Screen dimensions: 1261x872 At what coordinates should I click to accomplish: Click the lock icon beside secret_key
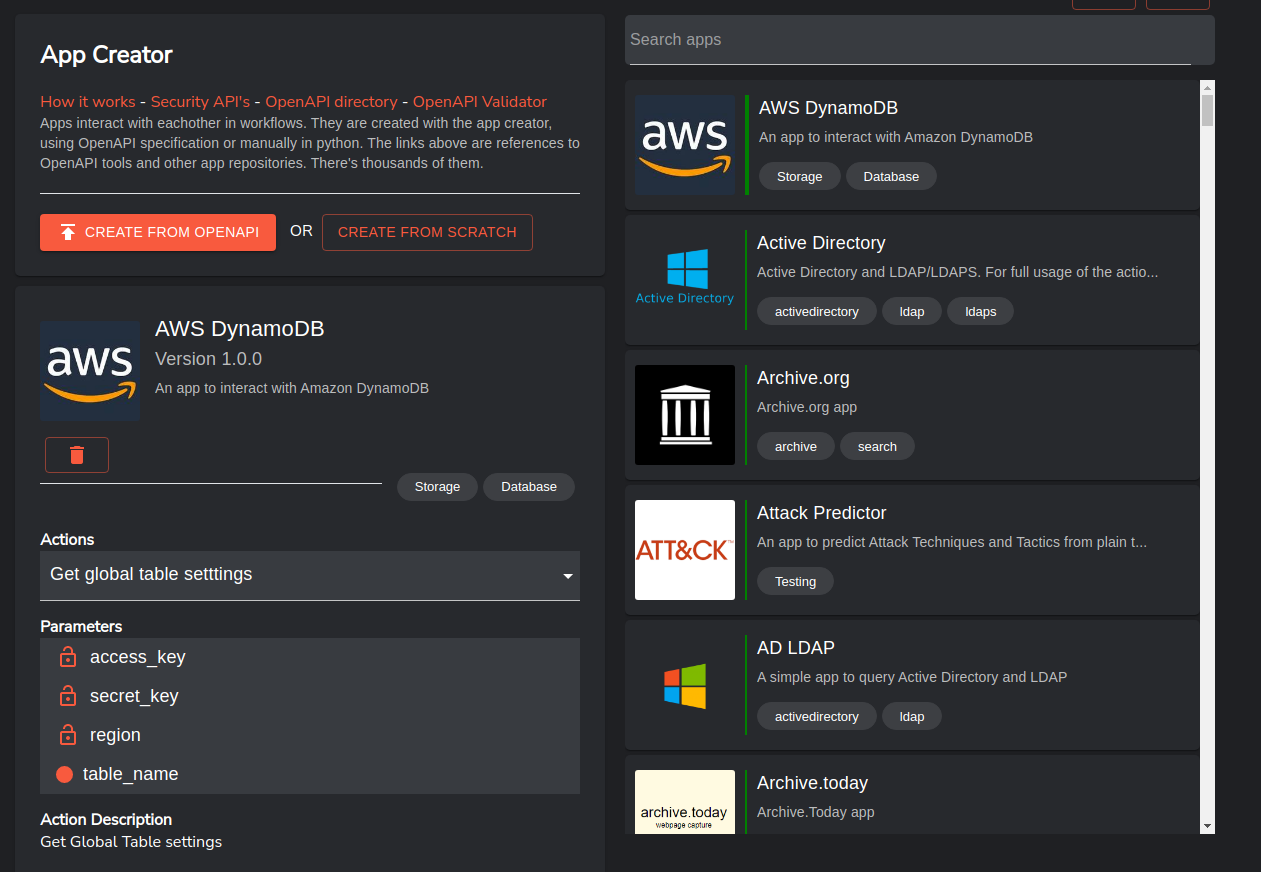[x=67, y=696]
